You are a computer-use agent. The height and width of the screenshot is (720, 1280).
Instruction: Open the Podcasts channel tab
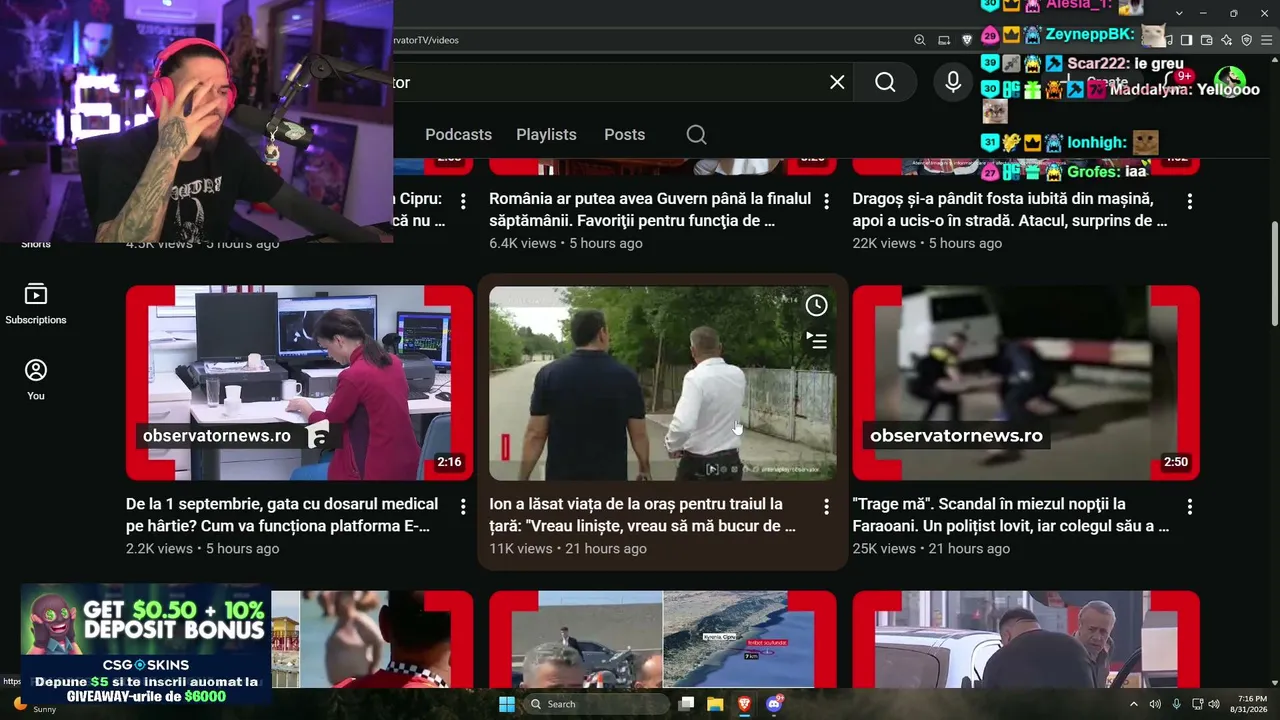point(458,134)
